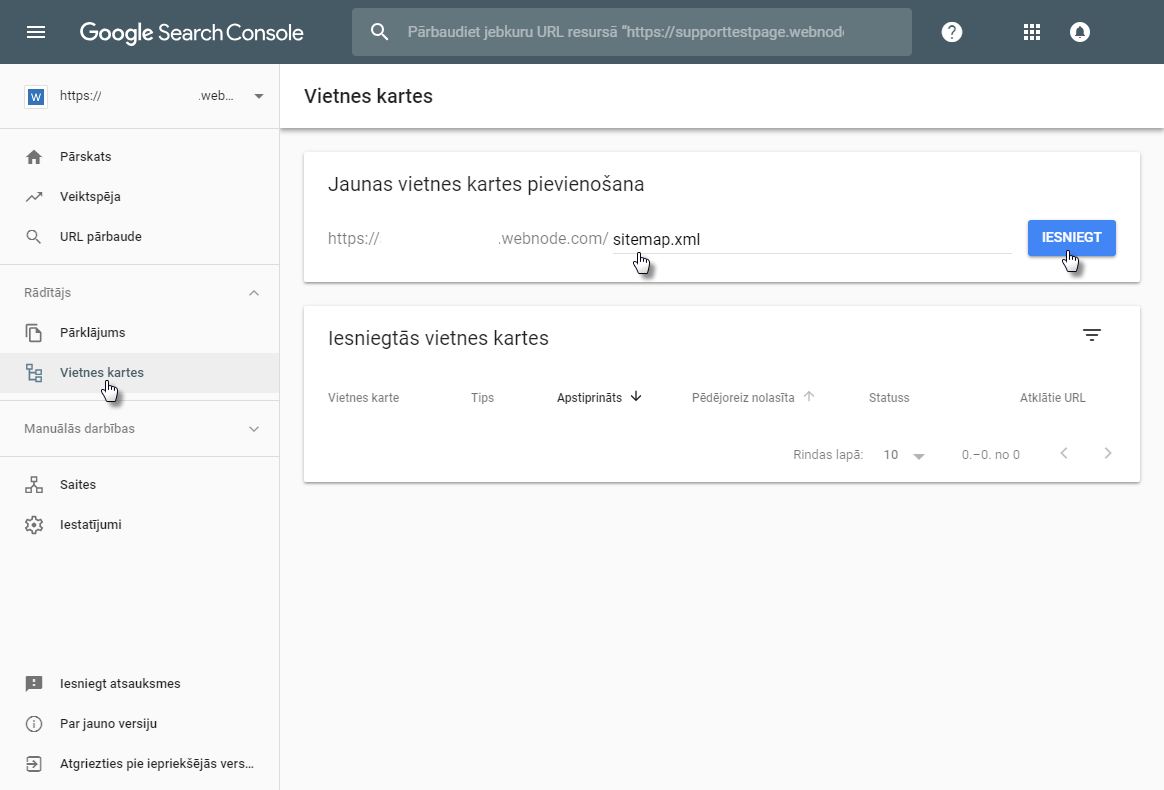Open the Help question mark icon
The image size is (1164, 790).
[952, 32]
